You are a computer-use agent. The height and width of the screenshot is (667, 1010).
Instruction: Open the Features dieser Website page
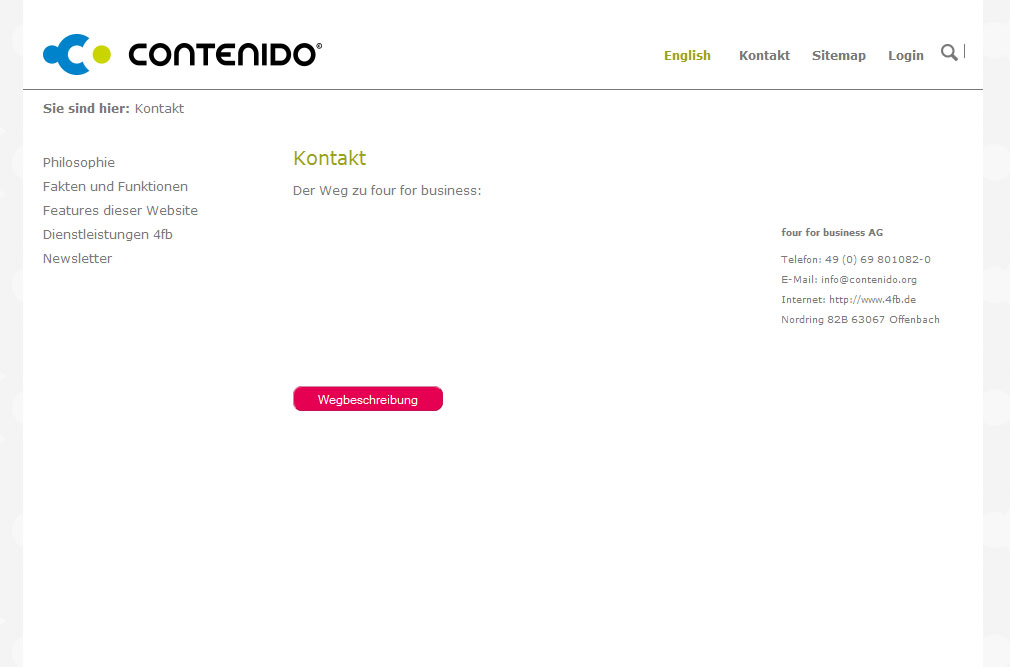click(120, 211)
